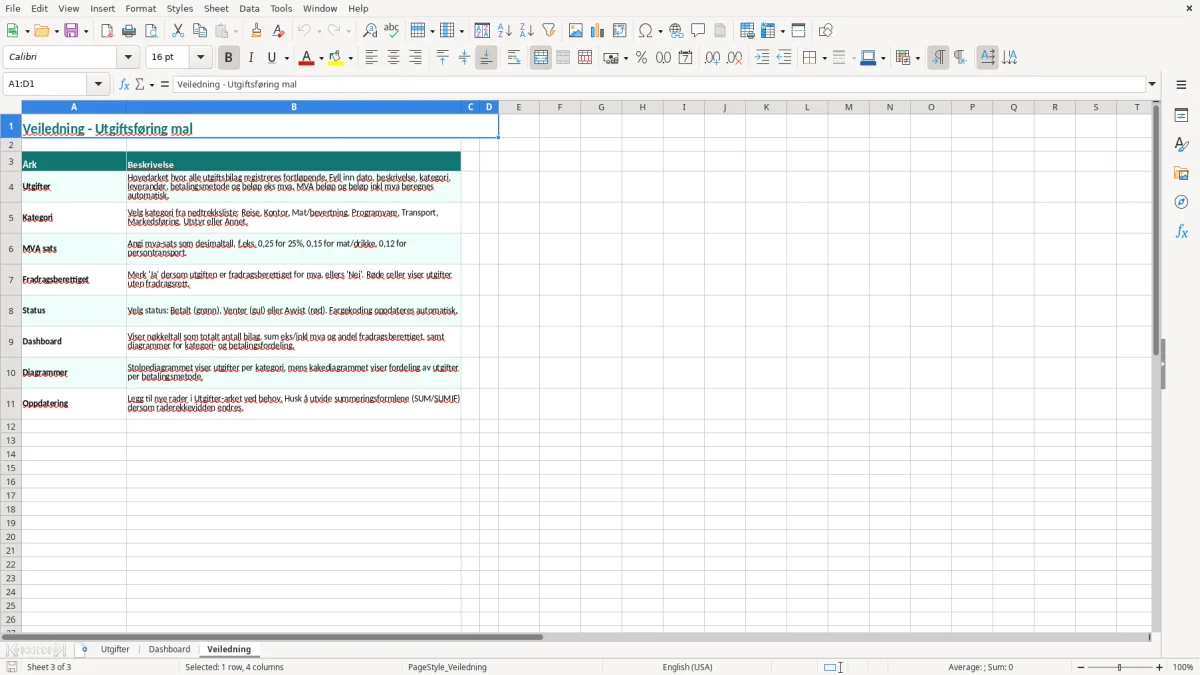1200x675 pixels.
Task: Align cell content to bottom
Action: pyautogui.click(x=486, y=58)
